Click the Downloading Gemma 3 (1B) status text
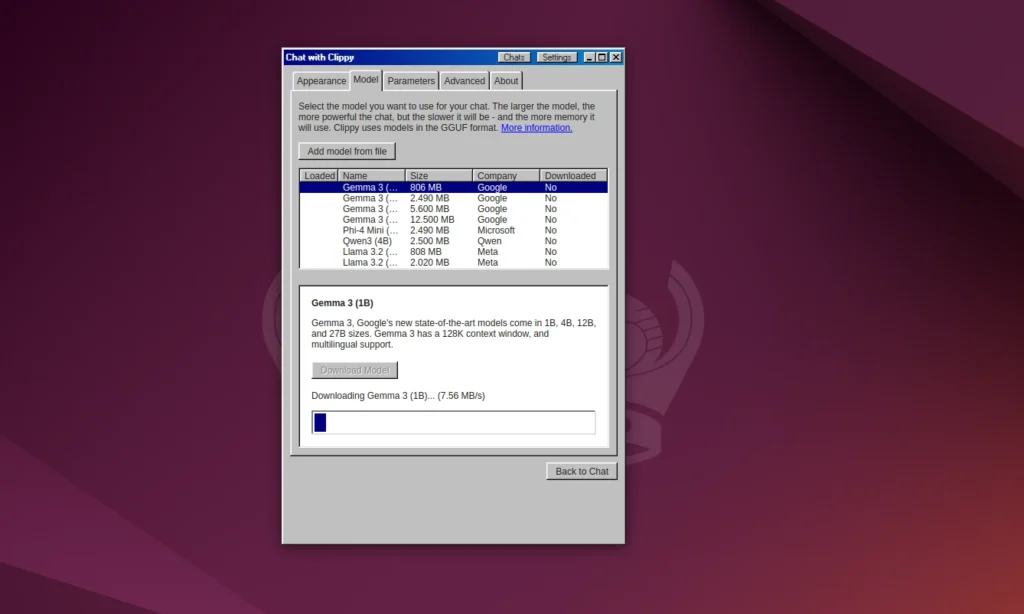The width and height of the screenshot is (1024, 614). (x=398, y=396)
